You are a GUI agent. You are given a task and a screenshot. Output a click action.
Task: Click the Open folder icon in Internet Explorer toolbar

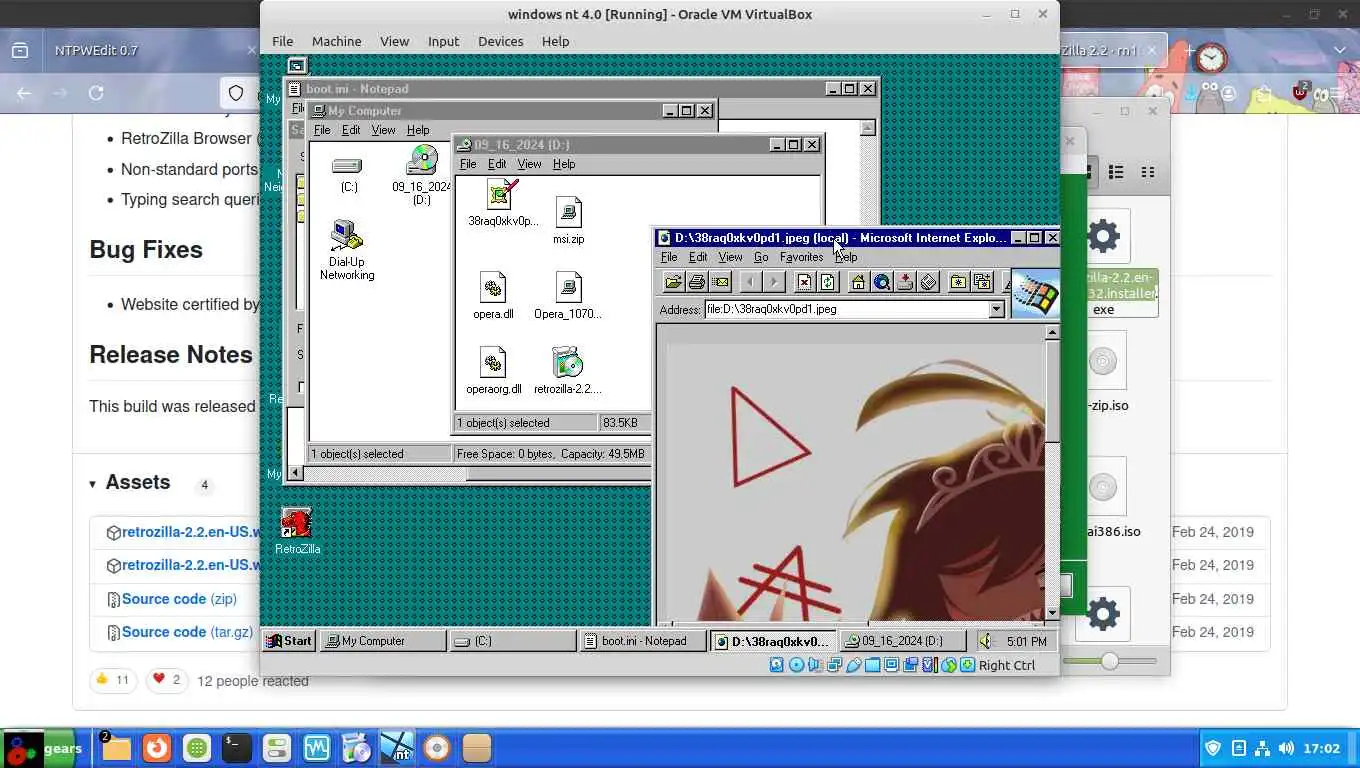coord(673,283)
